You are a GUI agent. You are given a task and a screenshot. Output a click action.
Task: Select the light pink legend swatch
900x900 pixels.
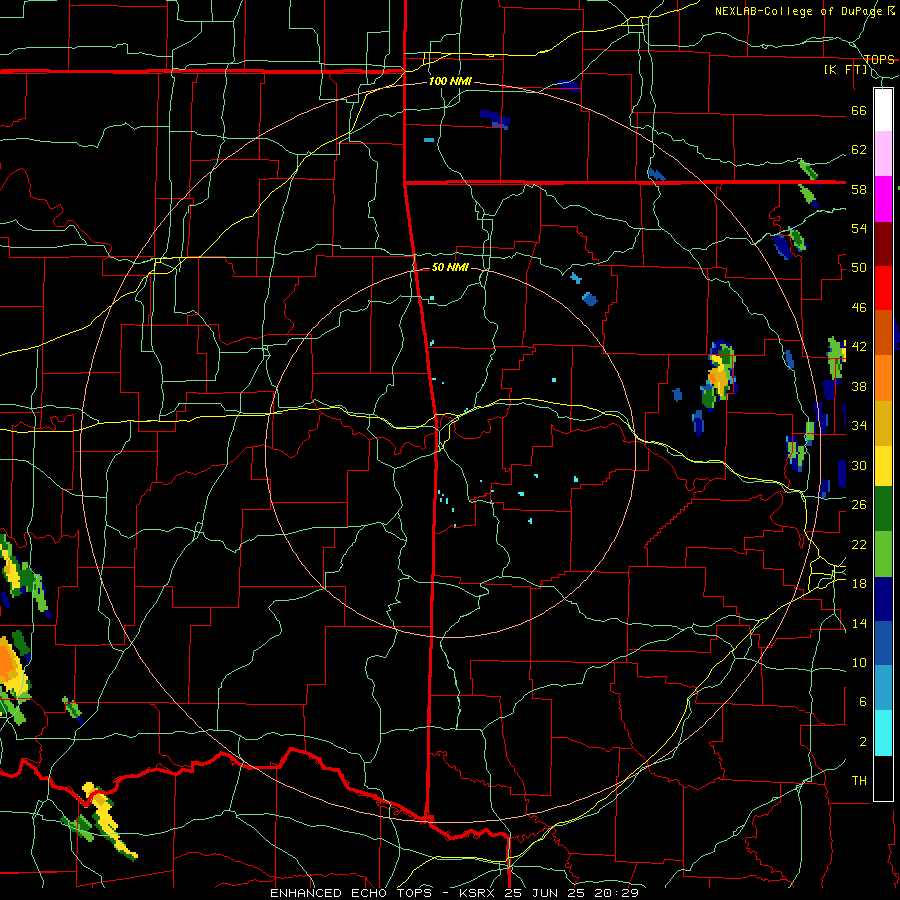(x=883, y=153)
